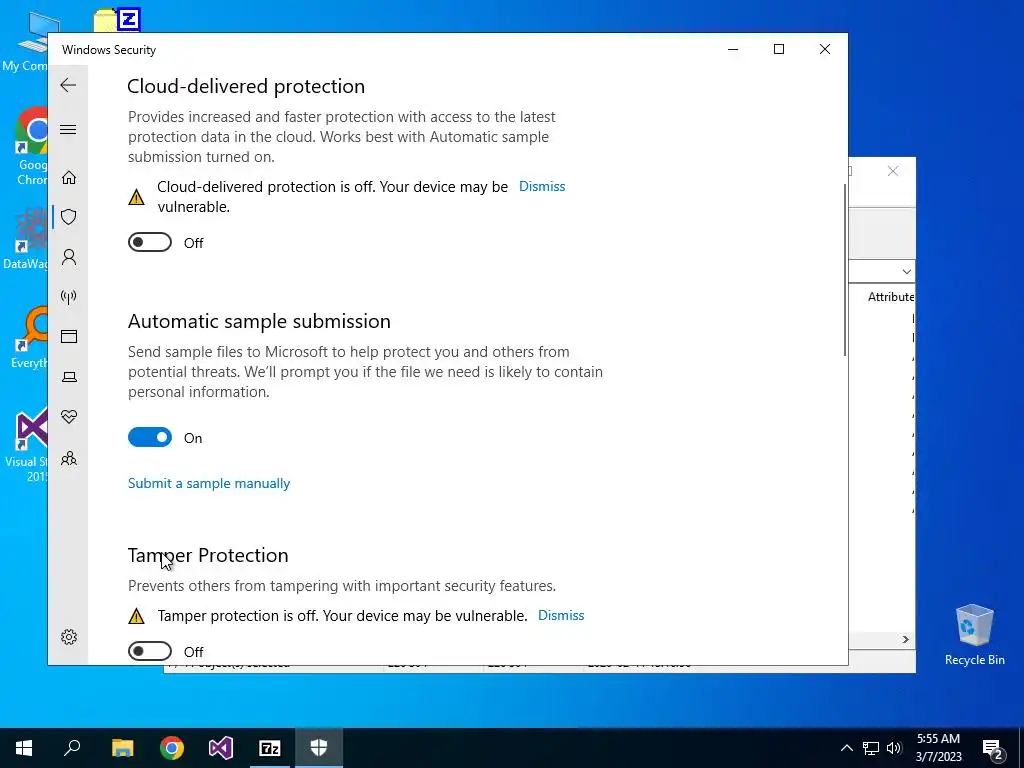Close the Windows Security window
Image resolution: width=1024 pixels, height=768 pixels.
tap(825, 50)
